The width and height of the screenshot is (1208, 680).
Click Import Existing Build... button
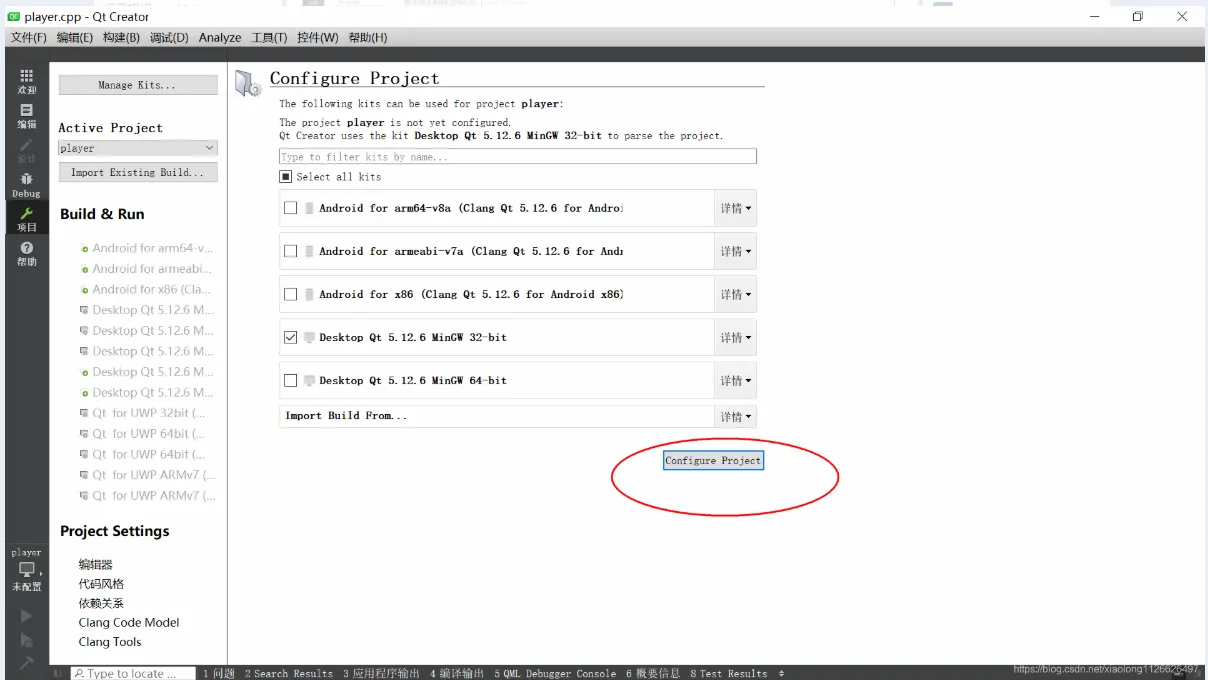[138, 172]
